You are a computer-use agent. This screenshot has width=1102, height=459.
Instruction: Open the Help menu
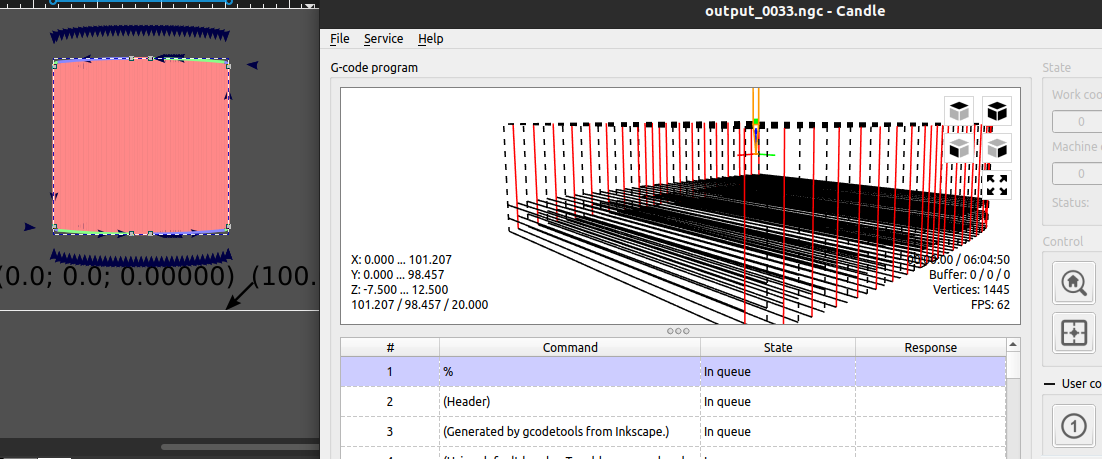(x=430, y=39)
